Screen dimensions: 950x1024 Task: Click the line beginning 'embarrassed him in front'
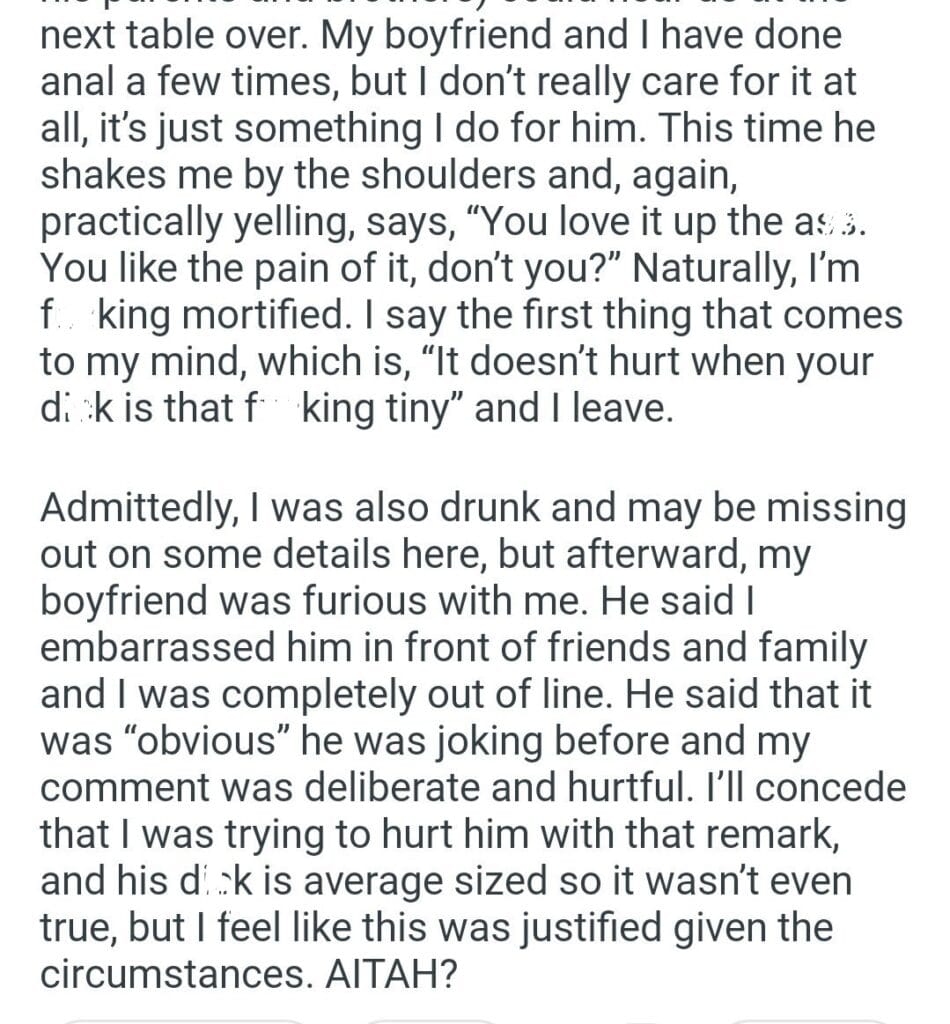point(453,647)
